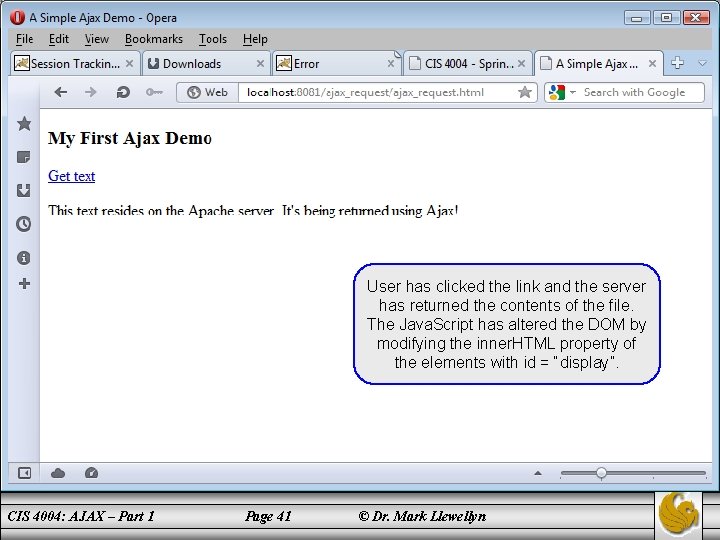Click the Opera Link cloud icon
Screen dimensions: 720x540
coord(58,473)
